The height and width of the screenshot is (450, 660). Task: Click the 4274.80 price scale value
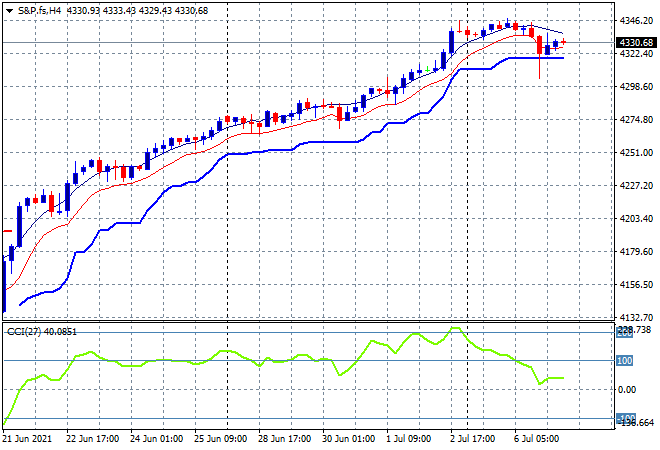point(636,120)
